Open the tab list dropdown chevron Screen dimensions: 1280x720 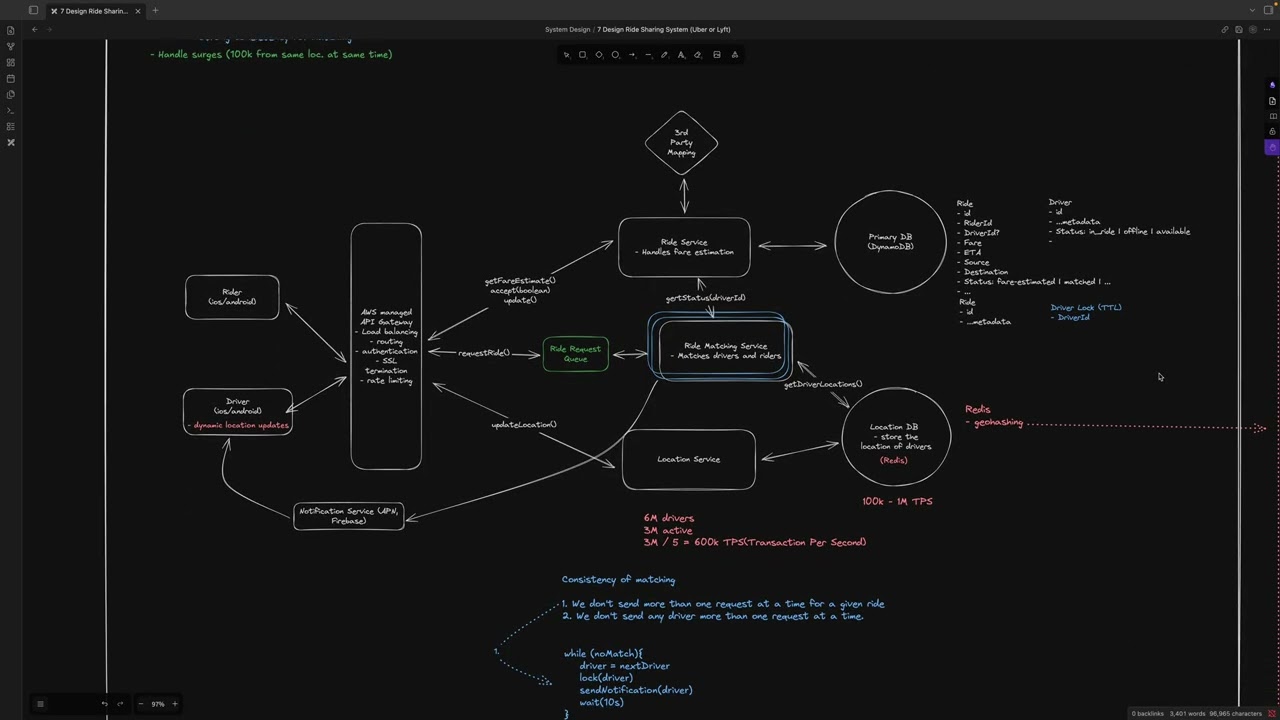point(1252,10)
